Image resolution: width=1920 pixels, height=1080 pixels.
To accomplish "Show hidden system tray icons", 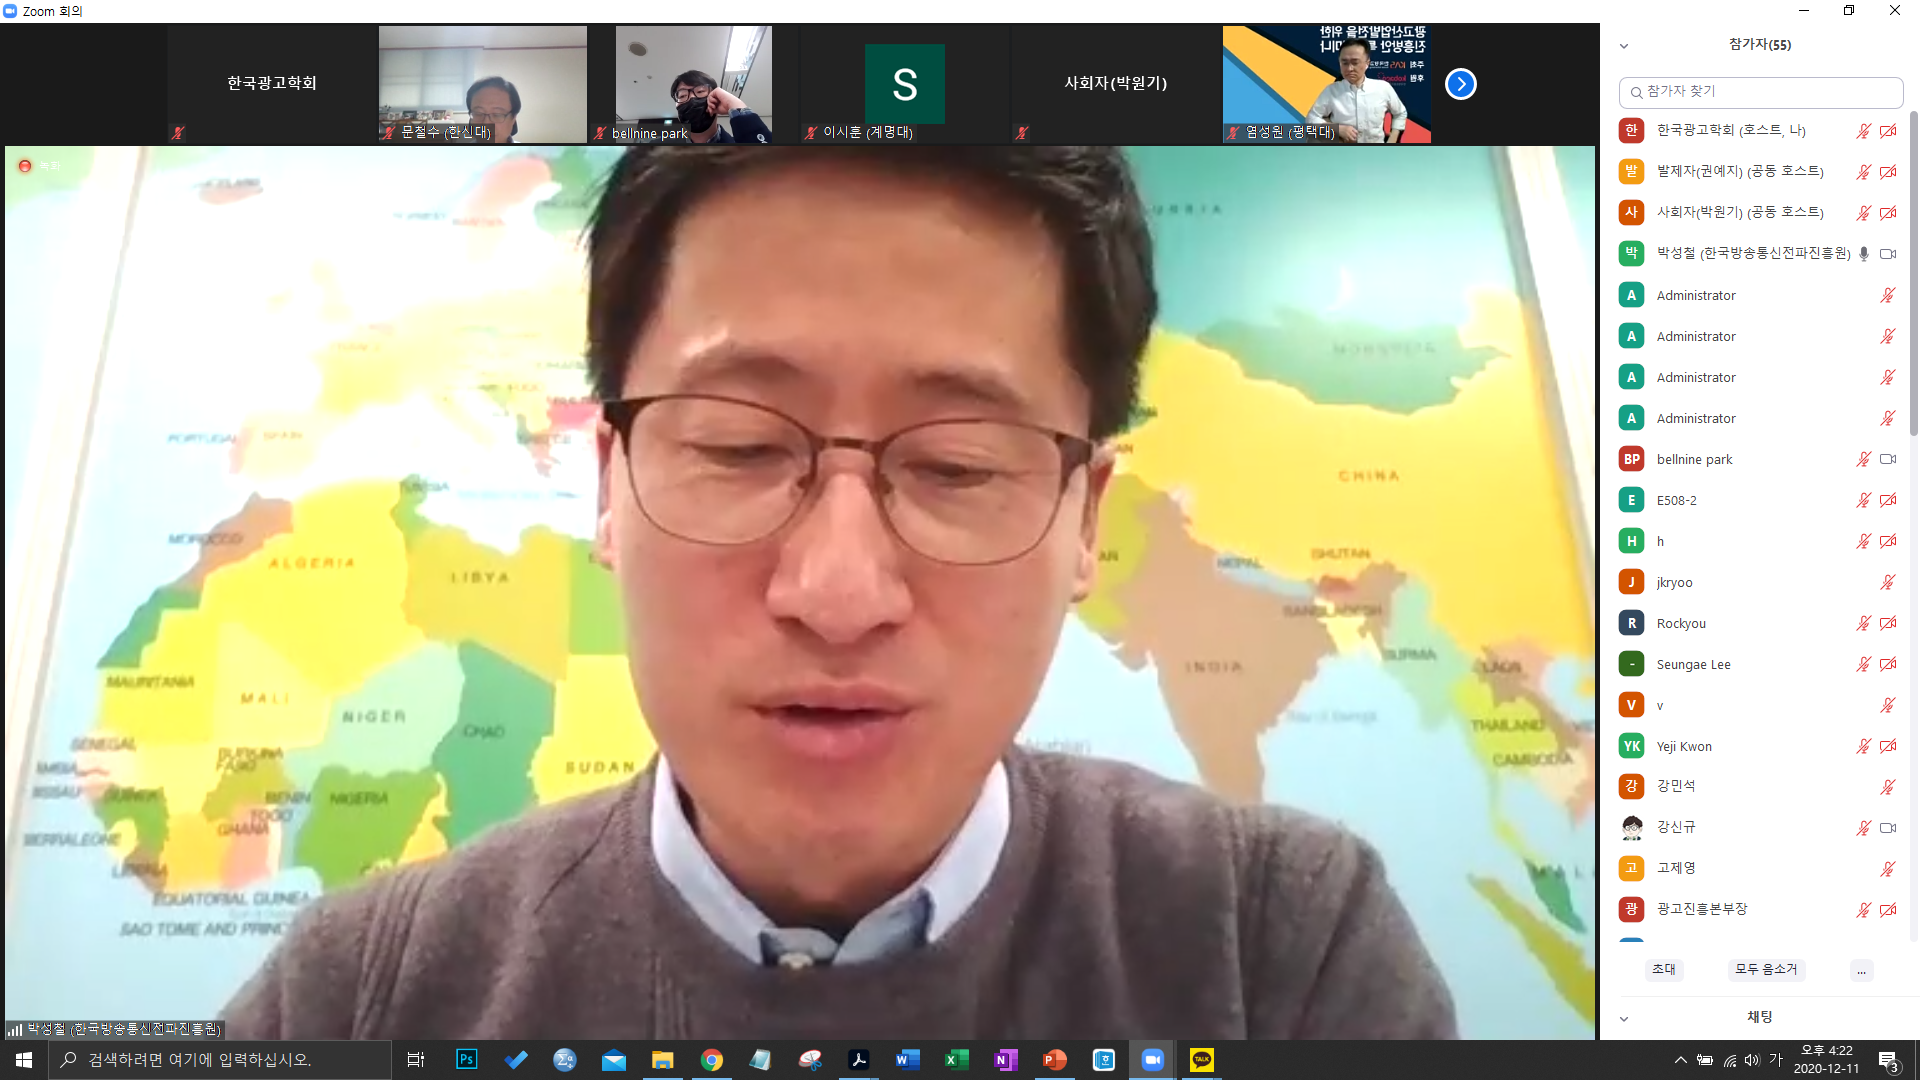I will click(x=1681, y=1060).
